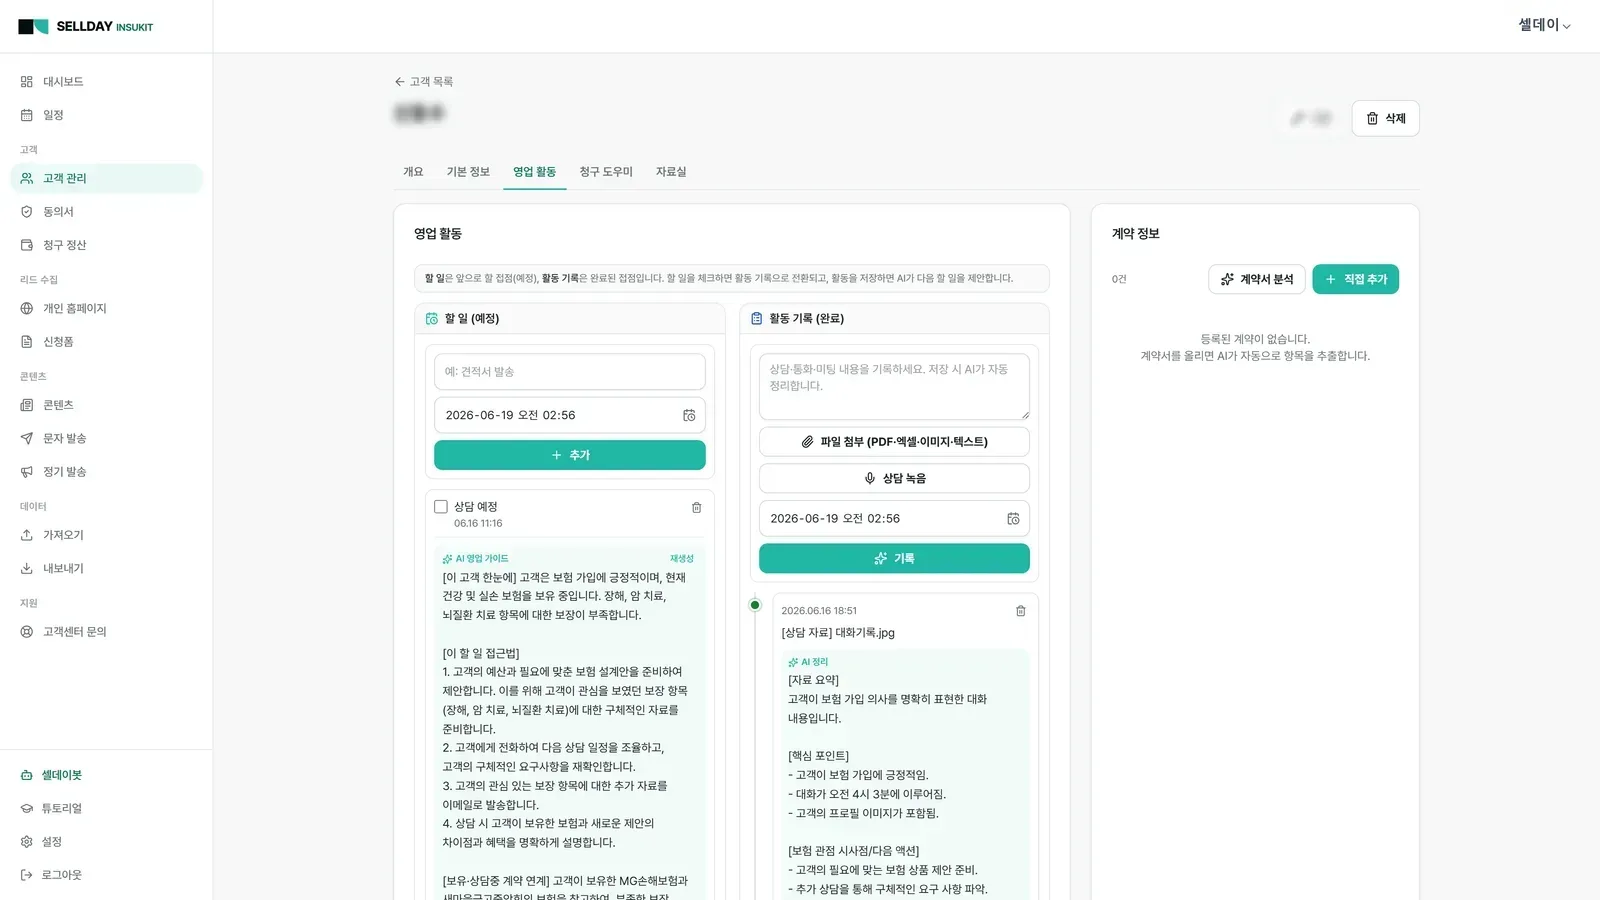Screen dimensions: 1600x900
Task: Click the [상담 자료] 대화기록.jpg entry
Action: point(838,633)
